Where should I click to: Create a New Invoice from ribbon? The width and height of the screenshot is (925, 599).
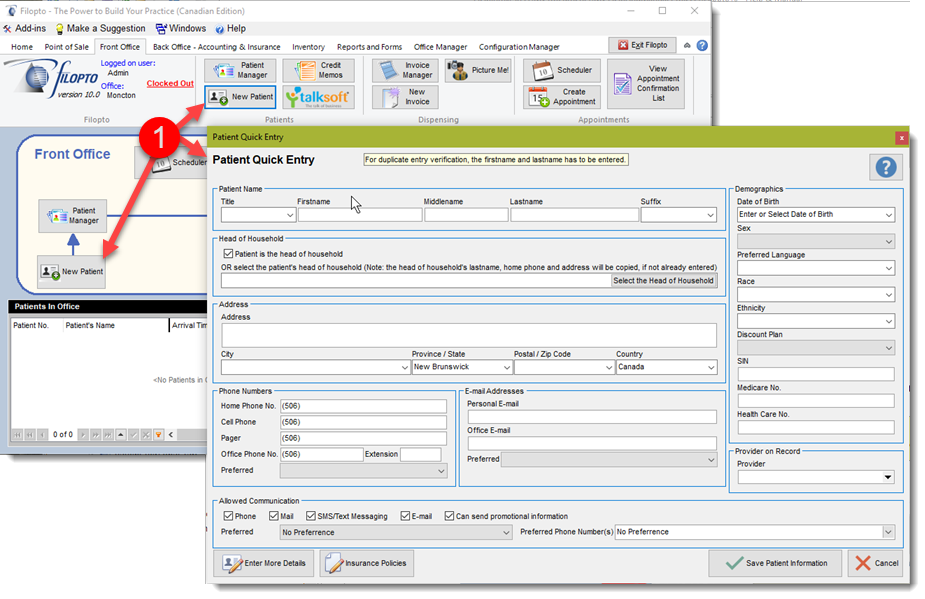(405, 97)
